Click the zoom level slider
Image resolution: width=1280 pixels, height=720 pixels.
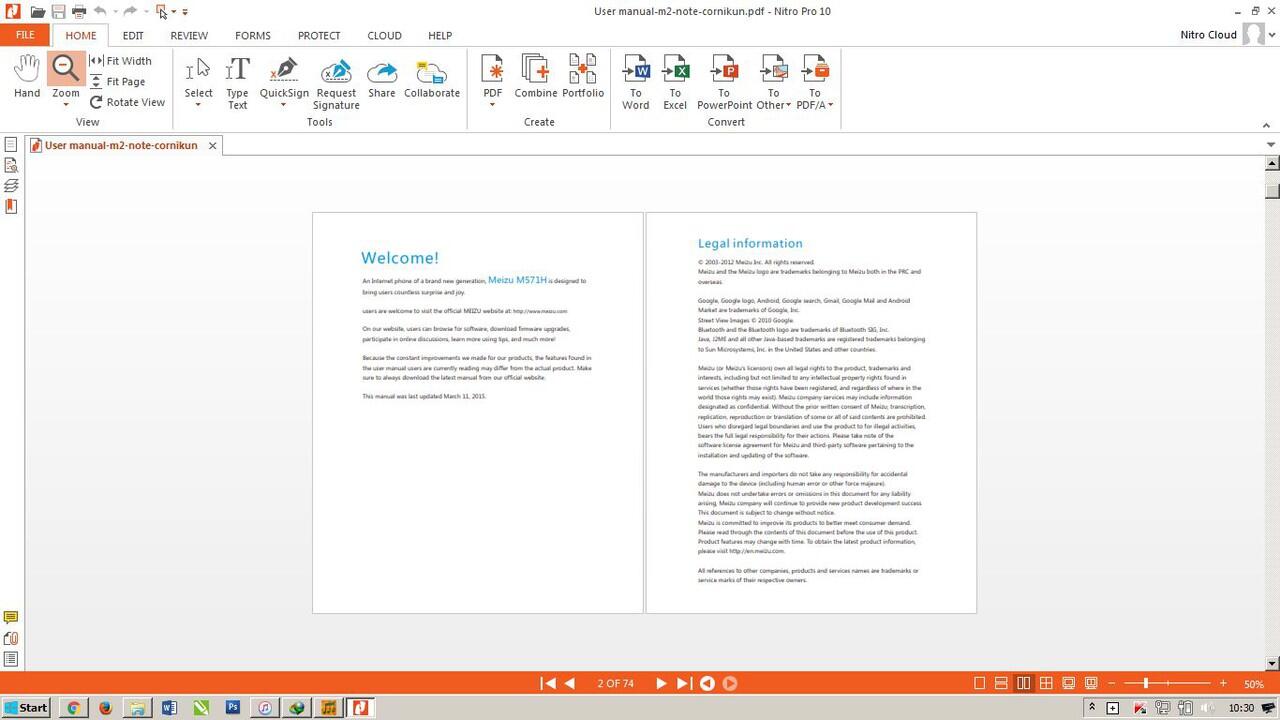click(1167, 683)
